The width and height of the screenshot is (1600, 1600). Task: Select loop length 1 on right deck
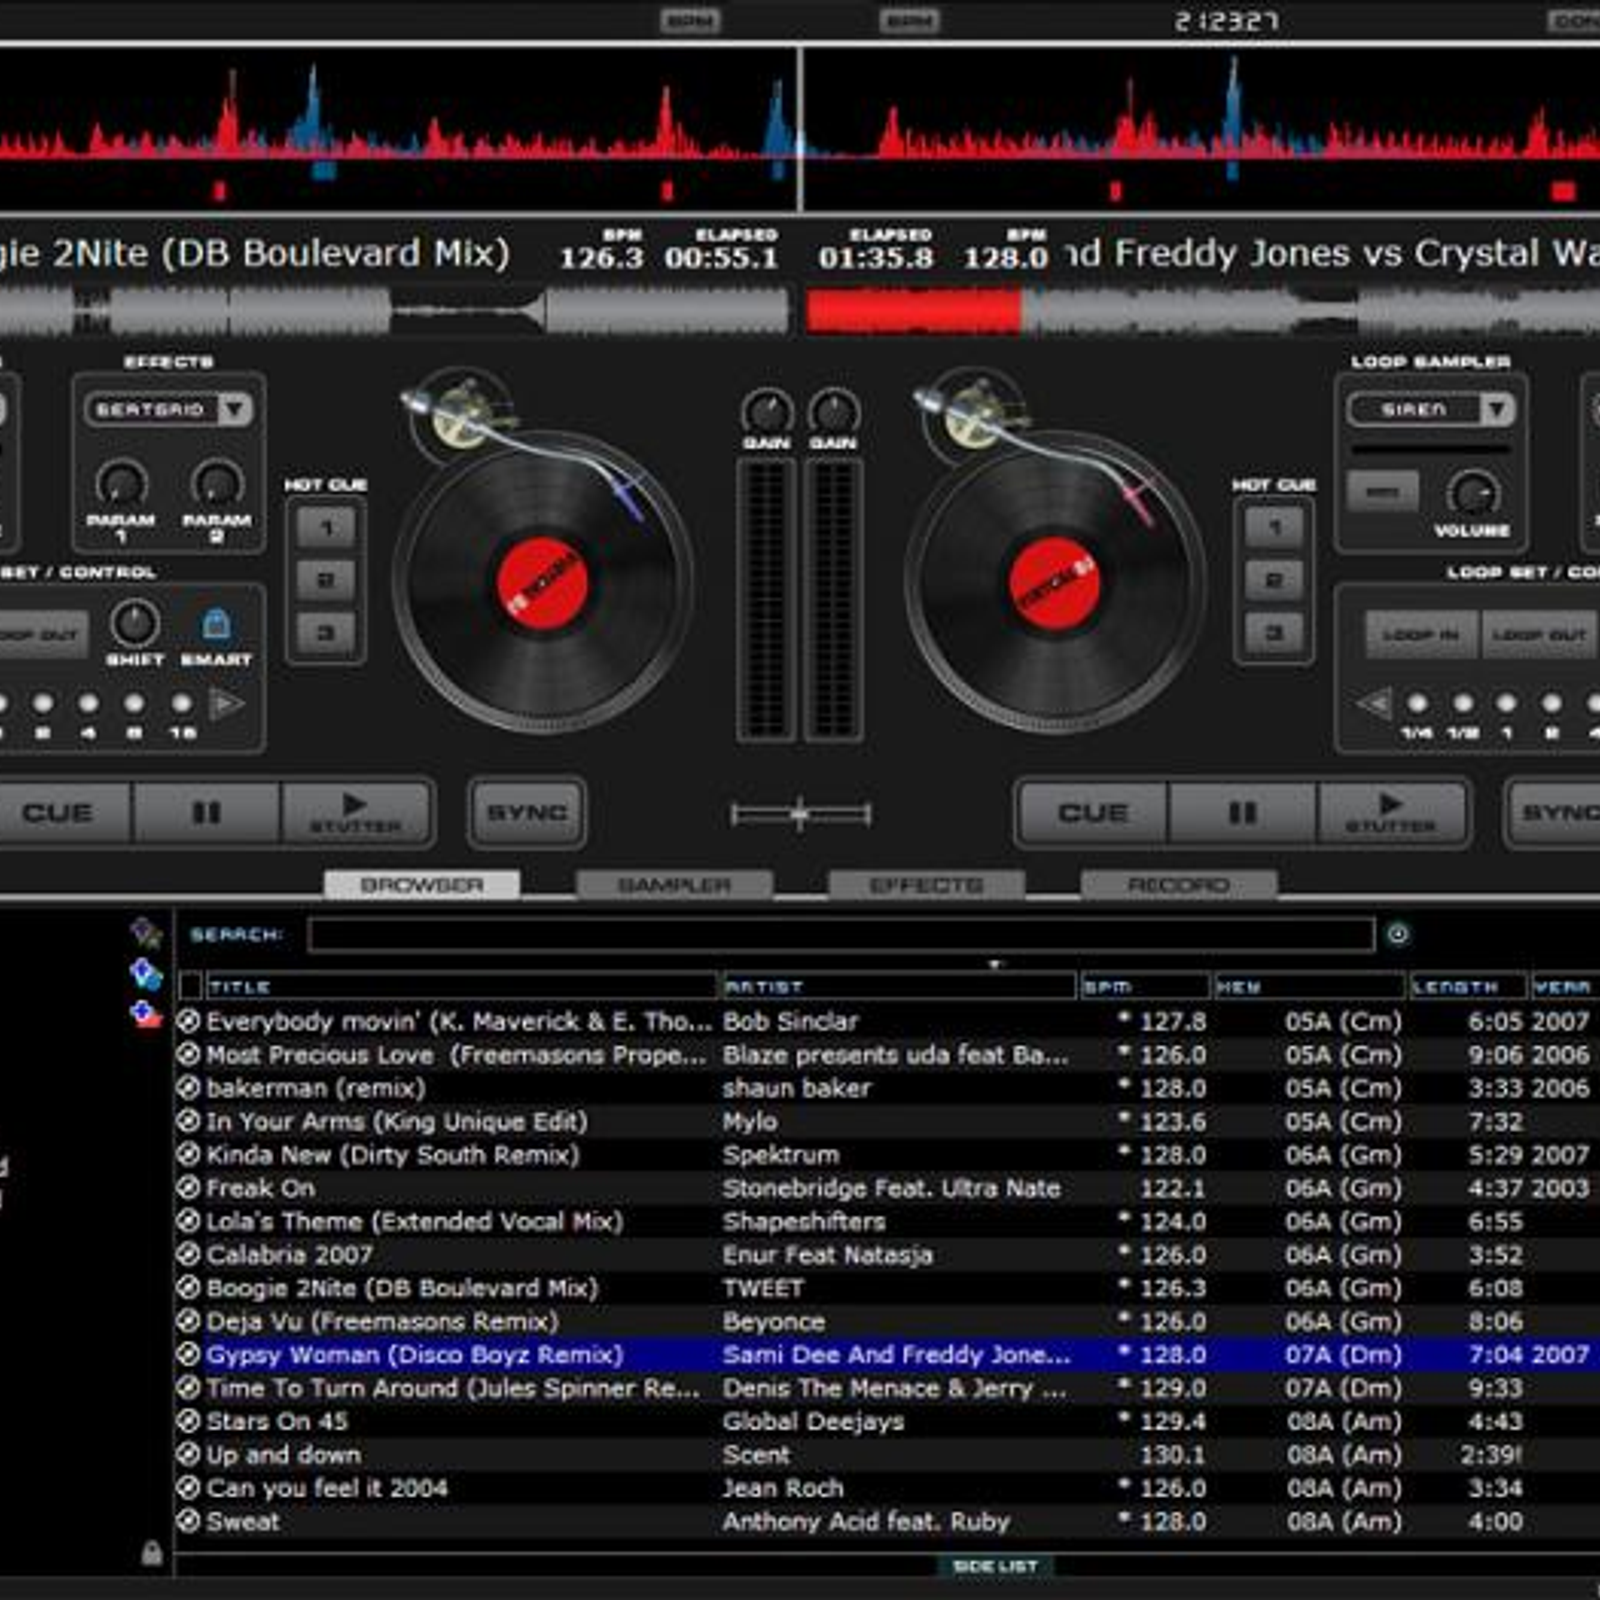(x=1507, y=704)
